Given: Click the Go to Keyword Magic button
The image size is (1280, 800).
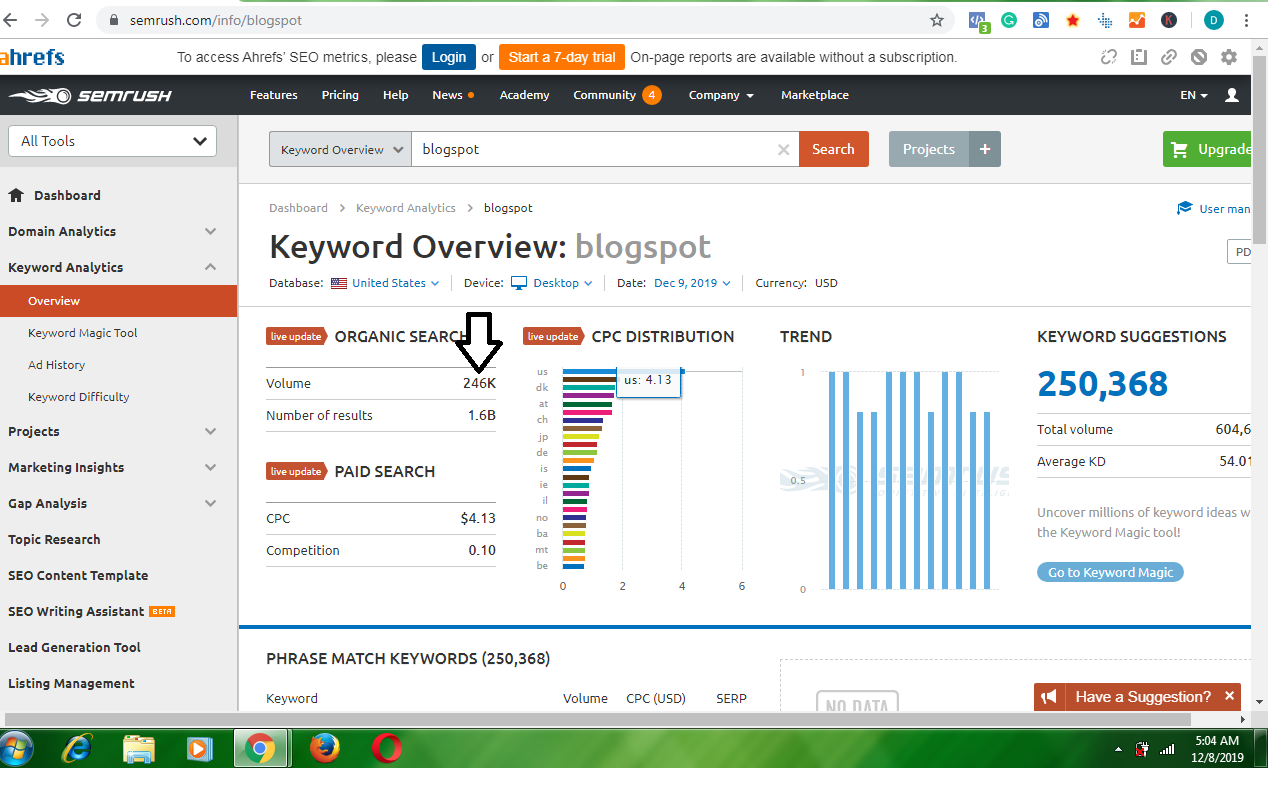Looking at the screenshot, I should pyautogui.click(x=1110, y=572).
